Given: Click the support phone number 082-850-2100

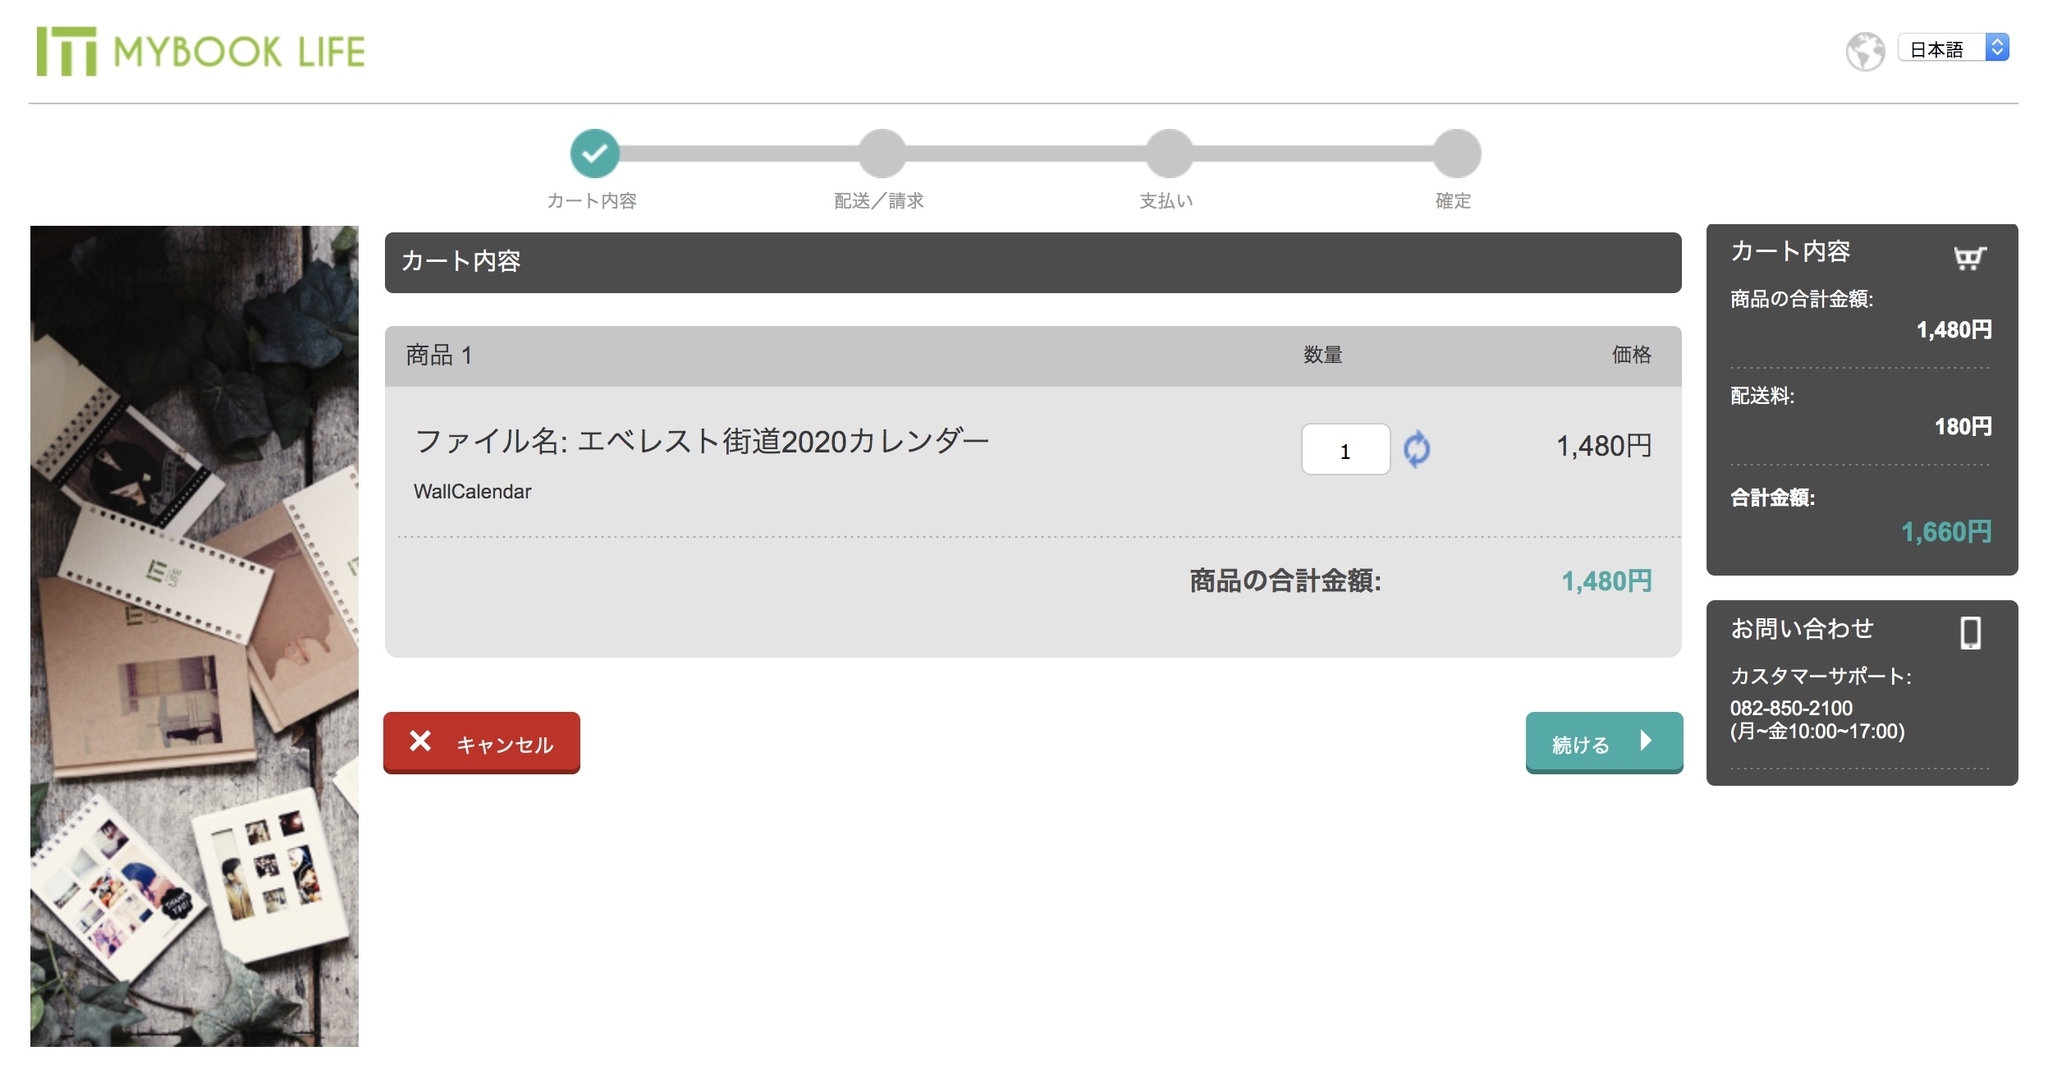Looking at the screenshot, I should 1790,708.
